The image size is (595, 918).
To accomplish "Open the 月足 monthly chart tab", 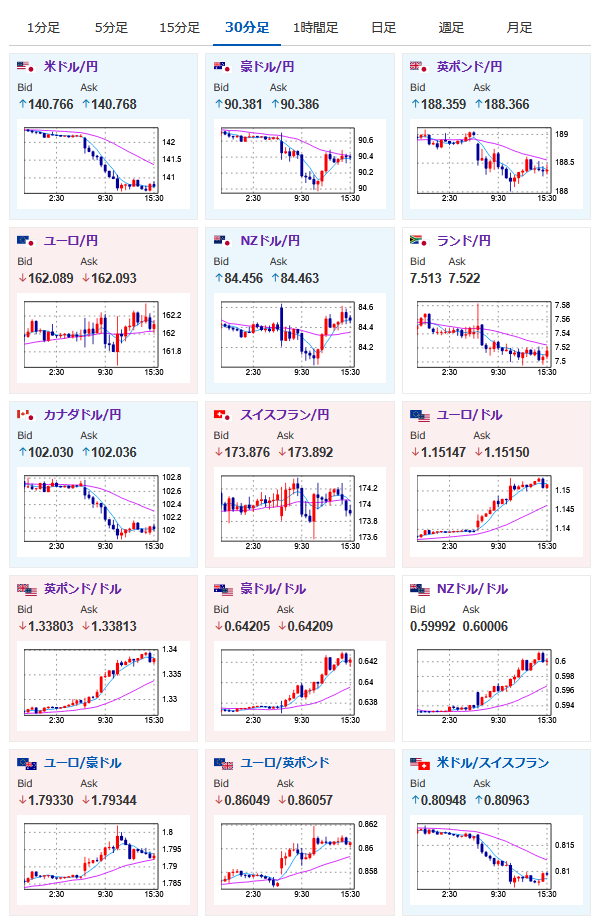I will [519, 28].
